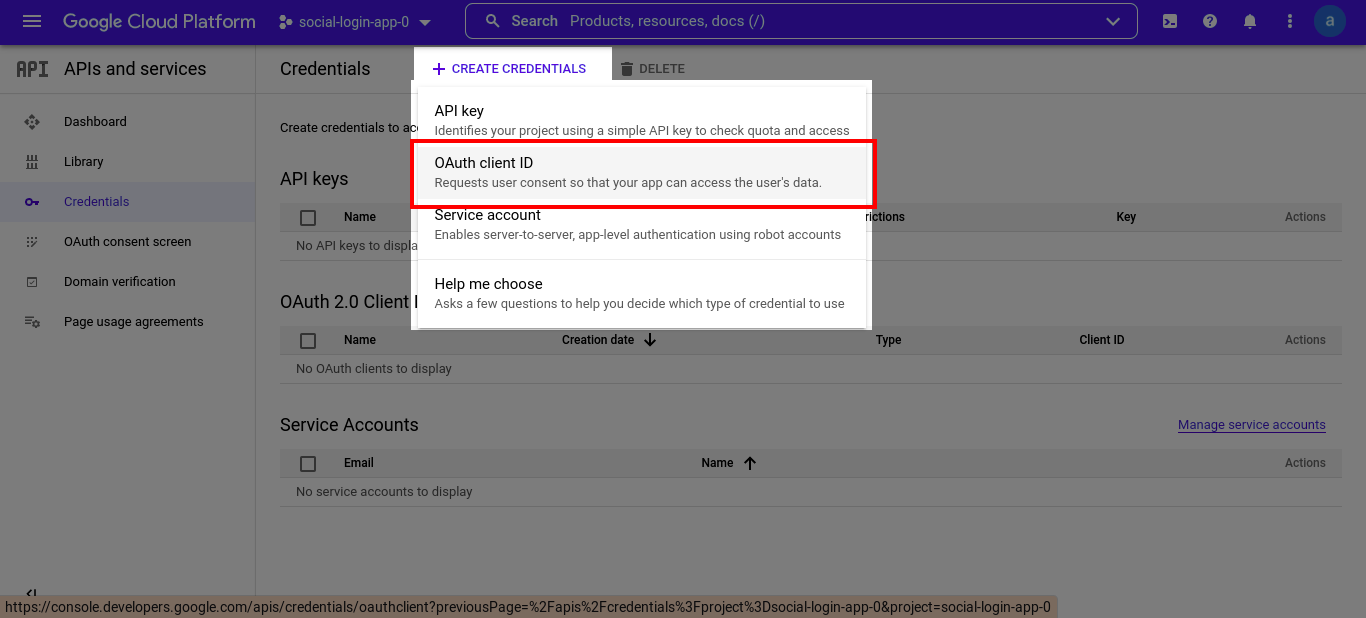Click the Page usage agreements icon
Viewport: 1366px width, 618px height.
point(32,322)
